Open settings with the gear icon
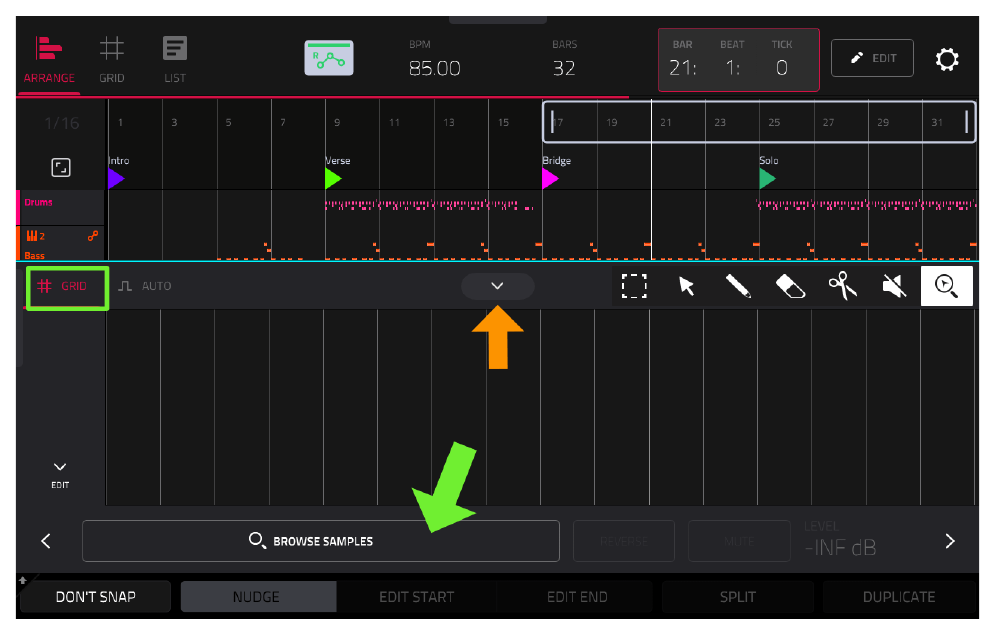This screenshot has width=996, height=636. point(947,59)
